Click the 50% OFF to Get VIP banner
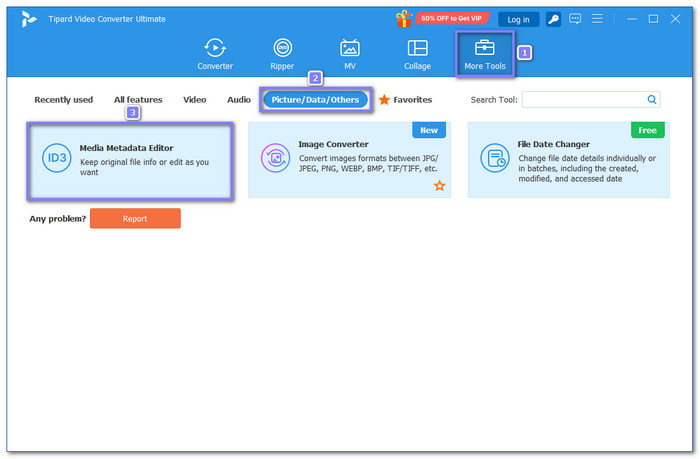 pos(452,18)
